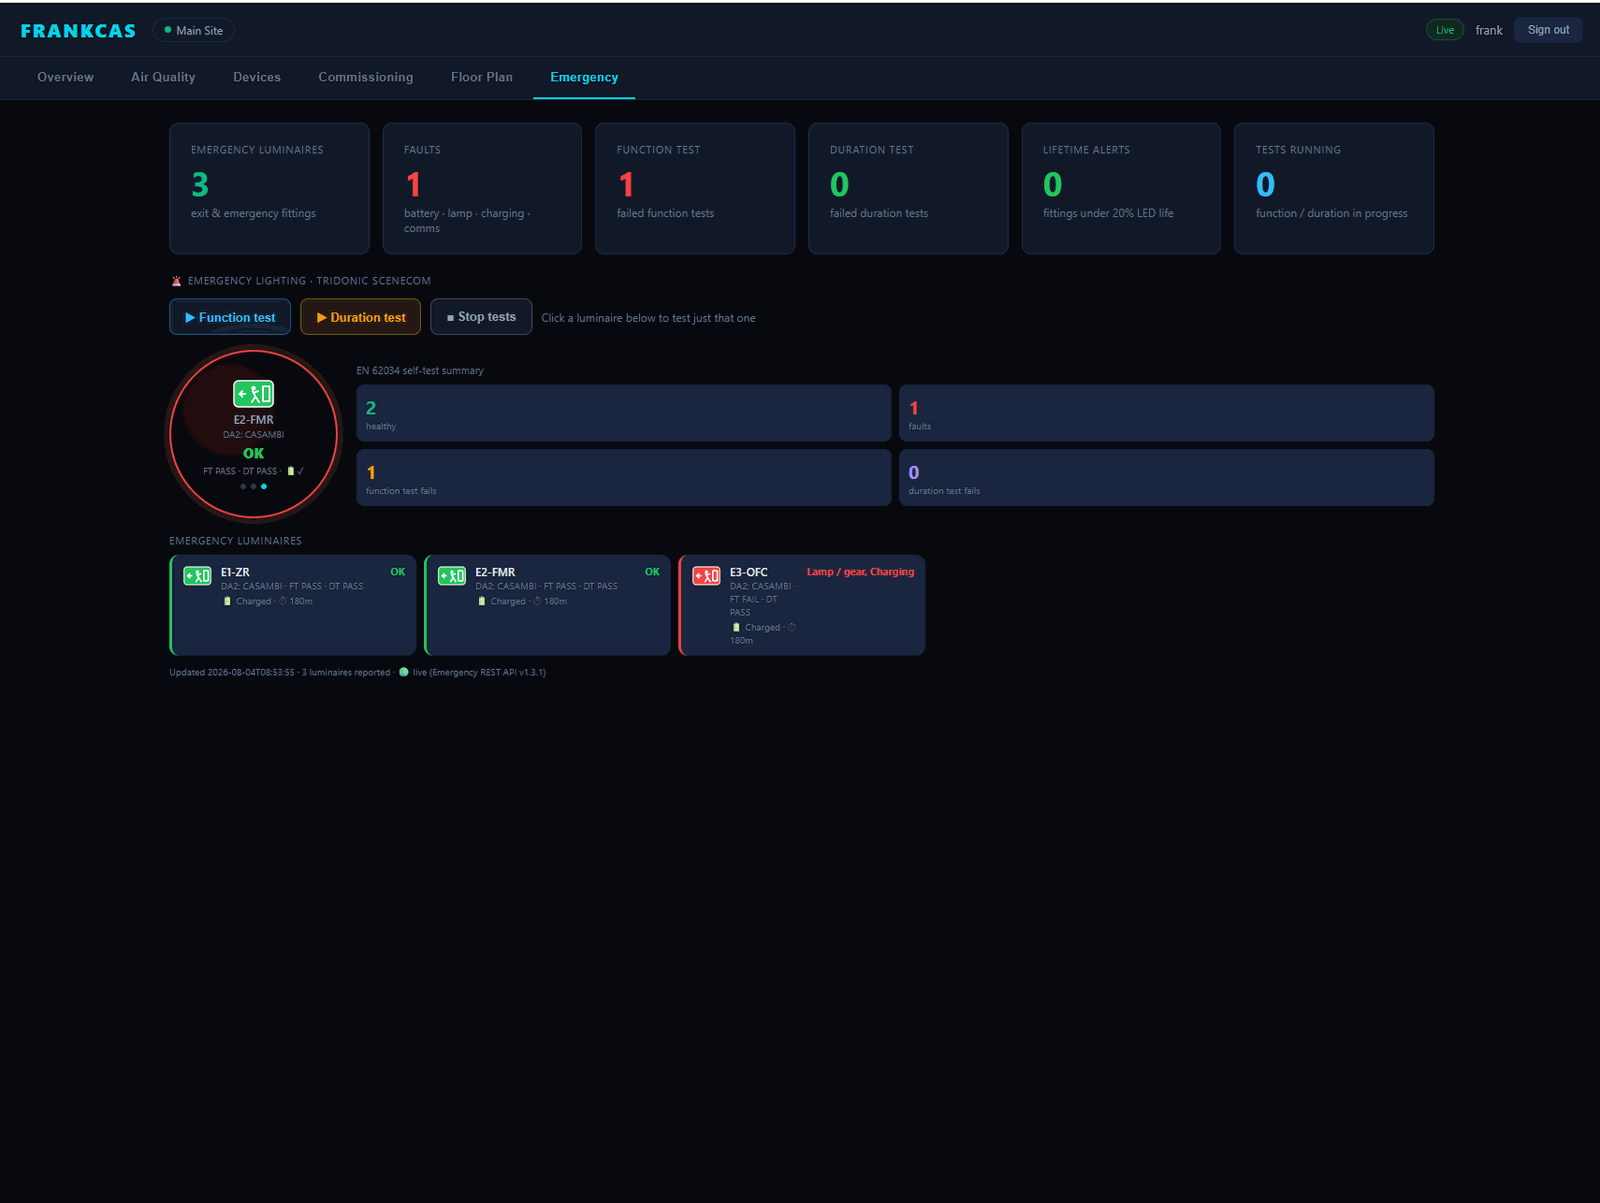The image size is (1600, 1203).
Task: Click the Live status badge
Action: pyautogui.click(x=1444, y=30)
